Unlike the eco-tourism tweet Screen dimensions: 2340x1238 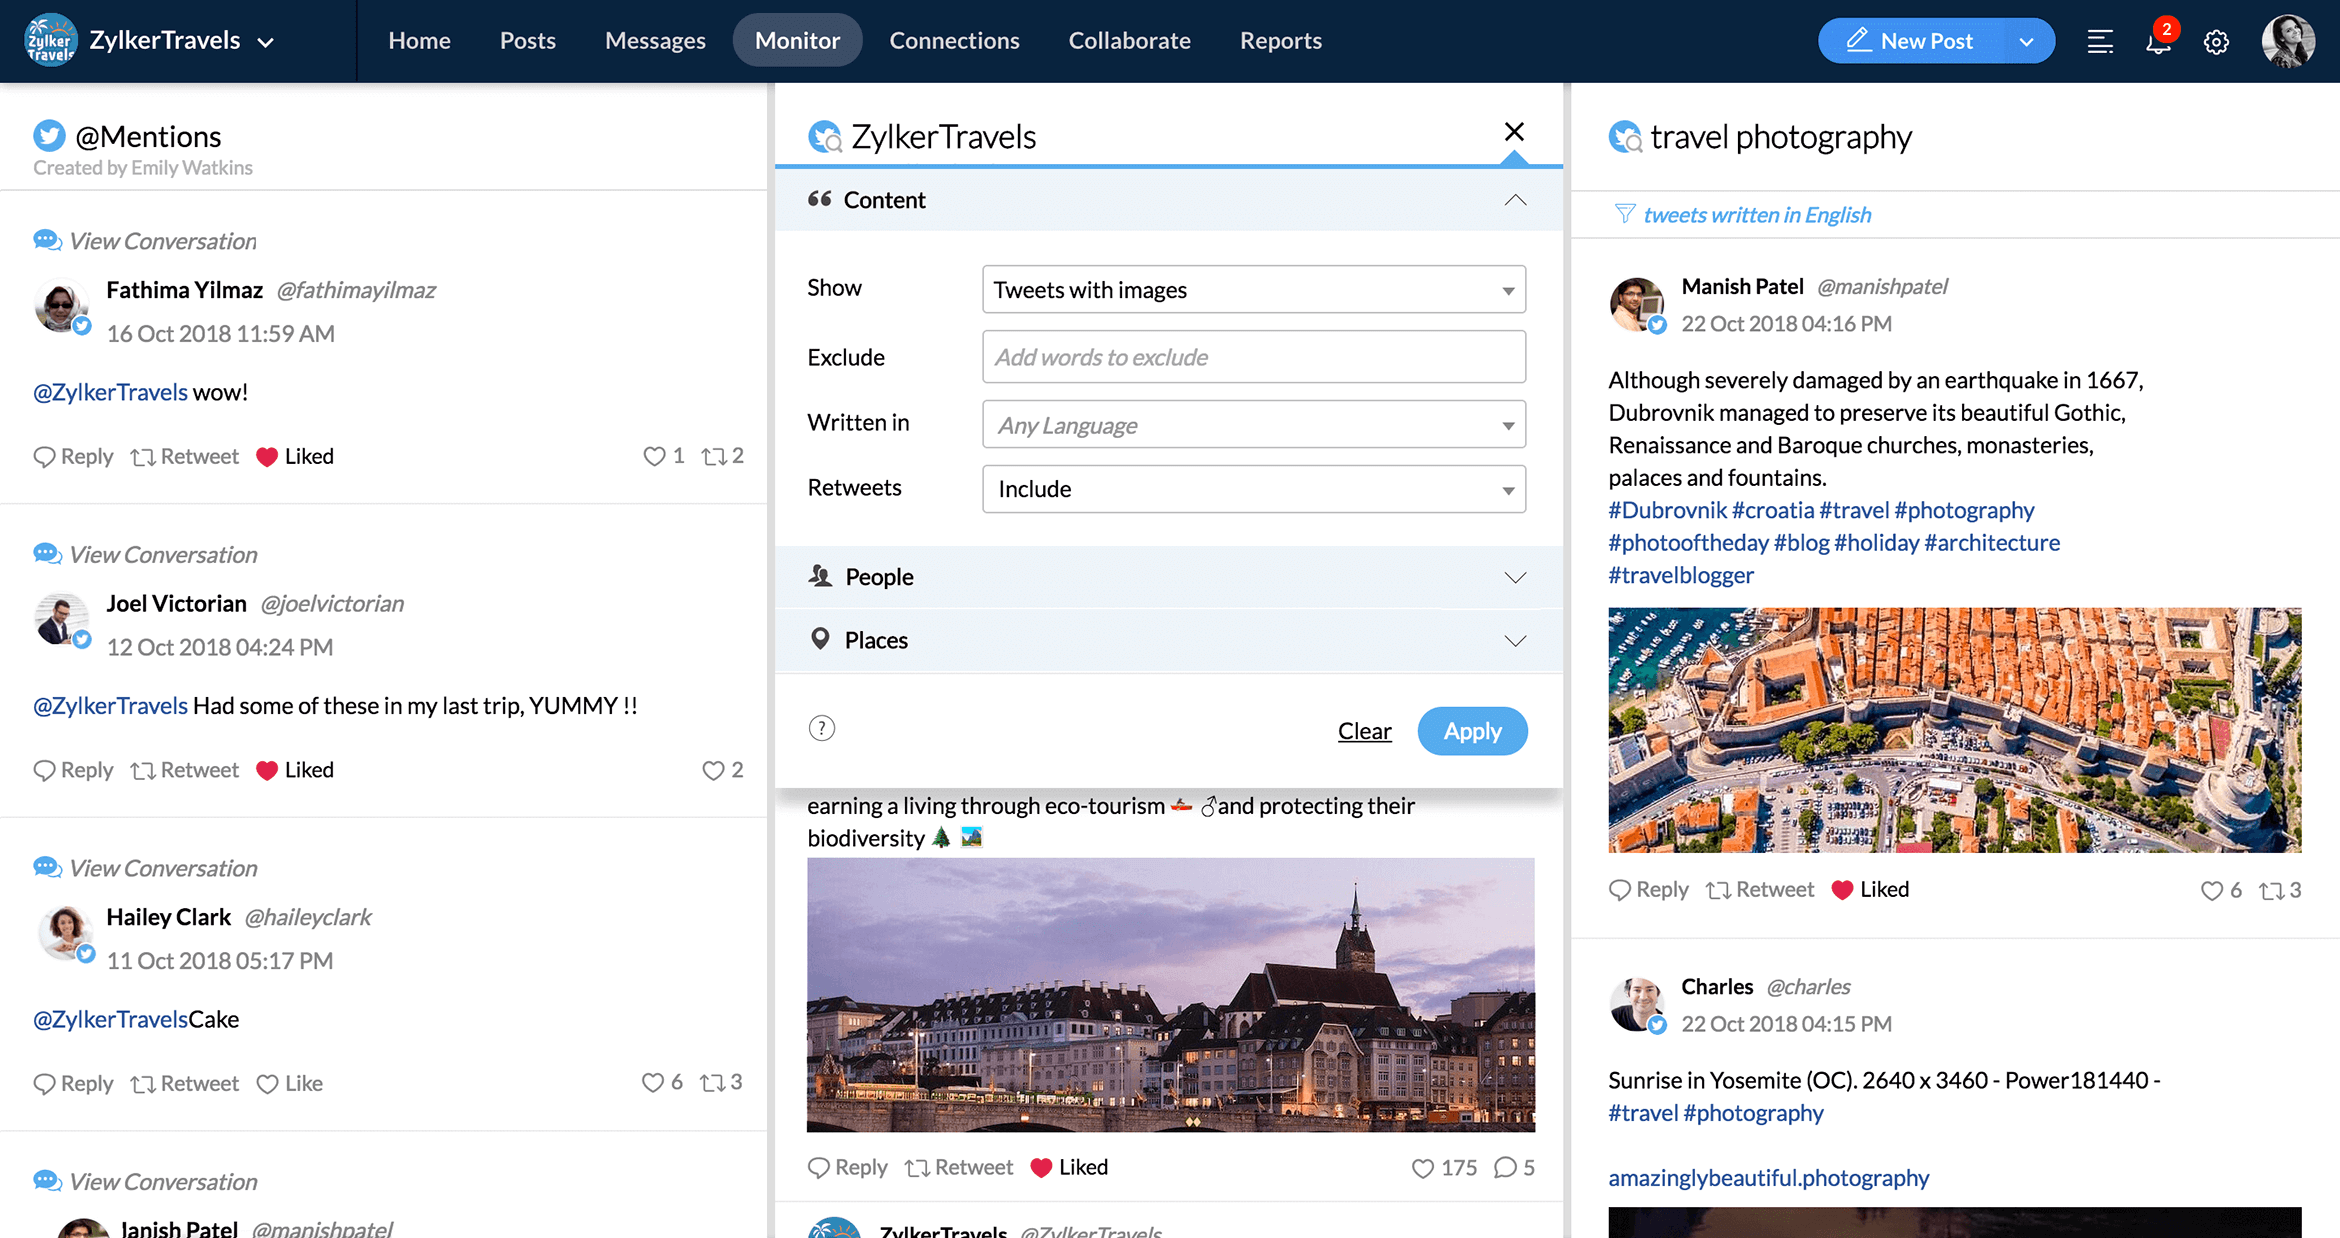coord(1069,1167)
